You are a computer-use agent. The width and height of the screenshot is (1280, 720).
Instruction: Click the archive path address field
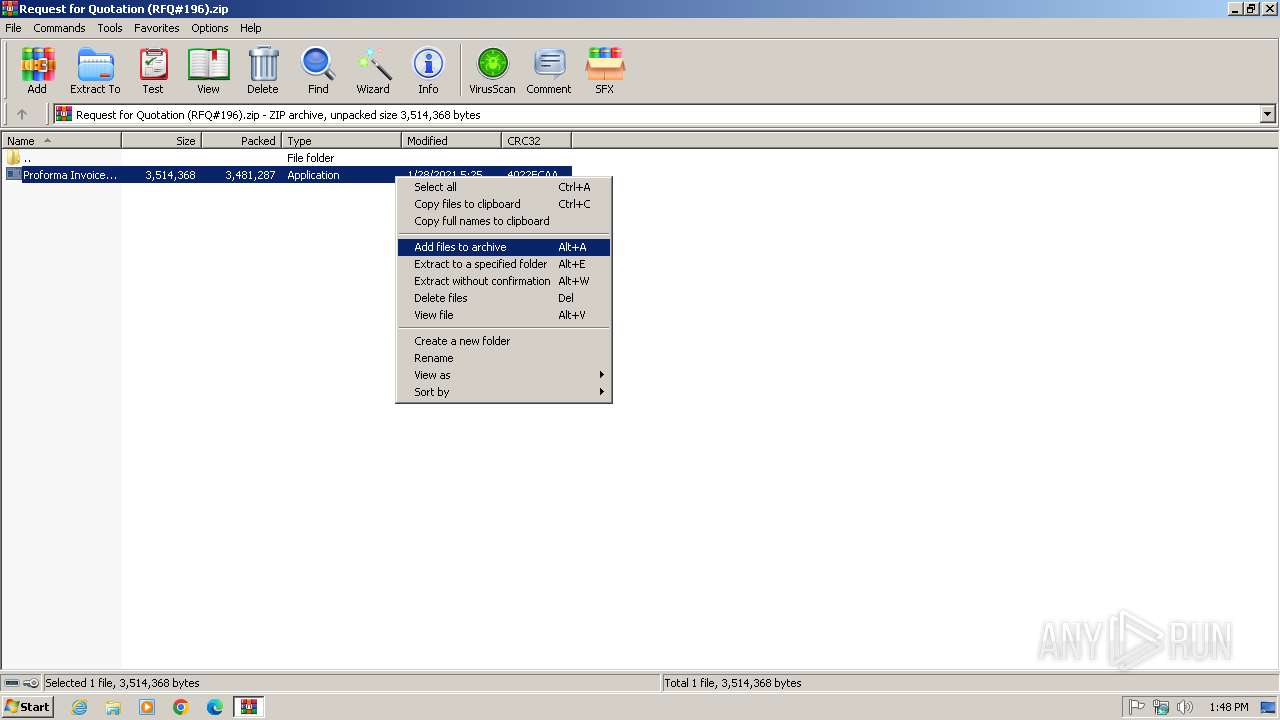(664, 114)
